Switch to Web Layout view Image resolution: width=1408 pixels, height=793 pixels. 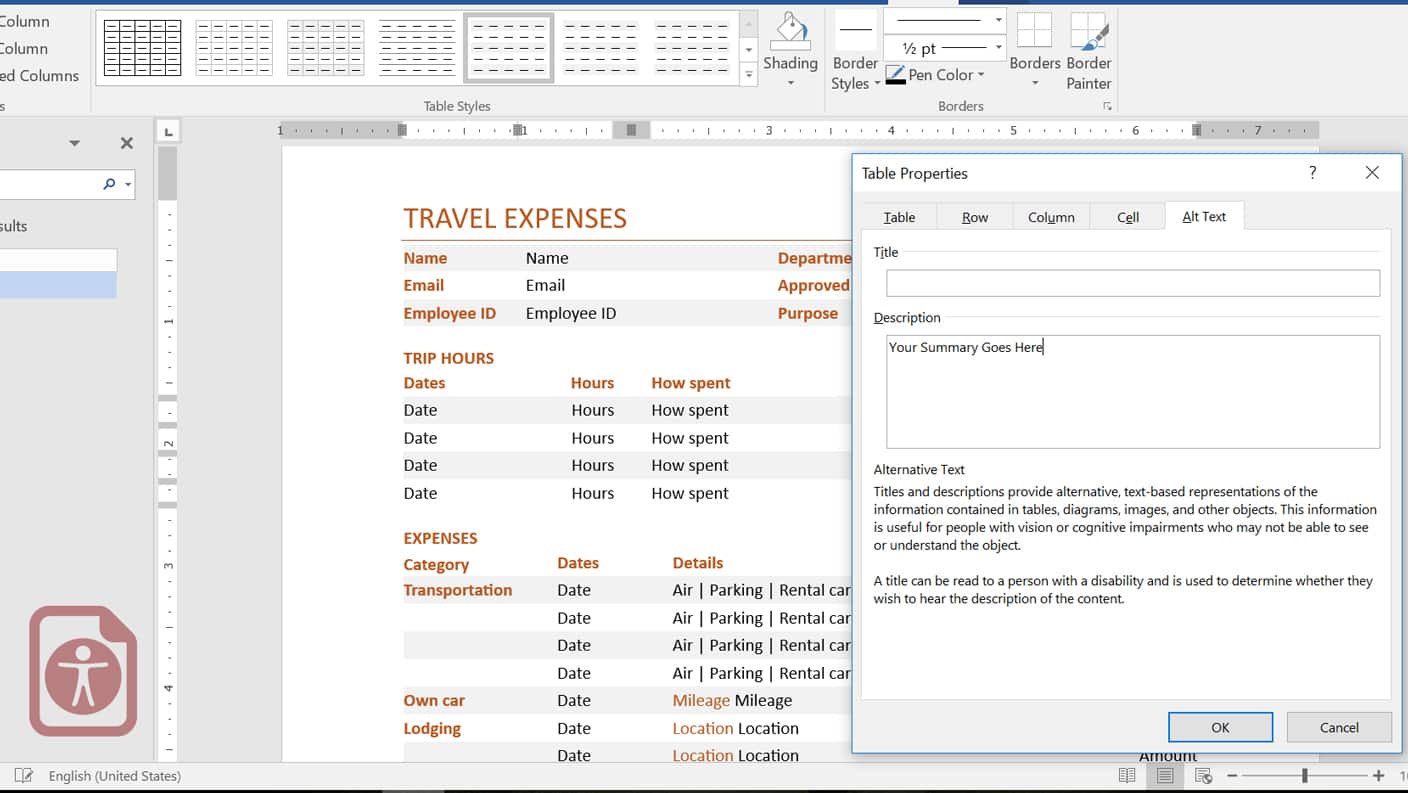pos(1203,775)
